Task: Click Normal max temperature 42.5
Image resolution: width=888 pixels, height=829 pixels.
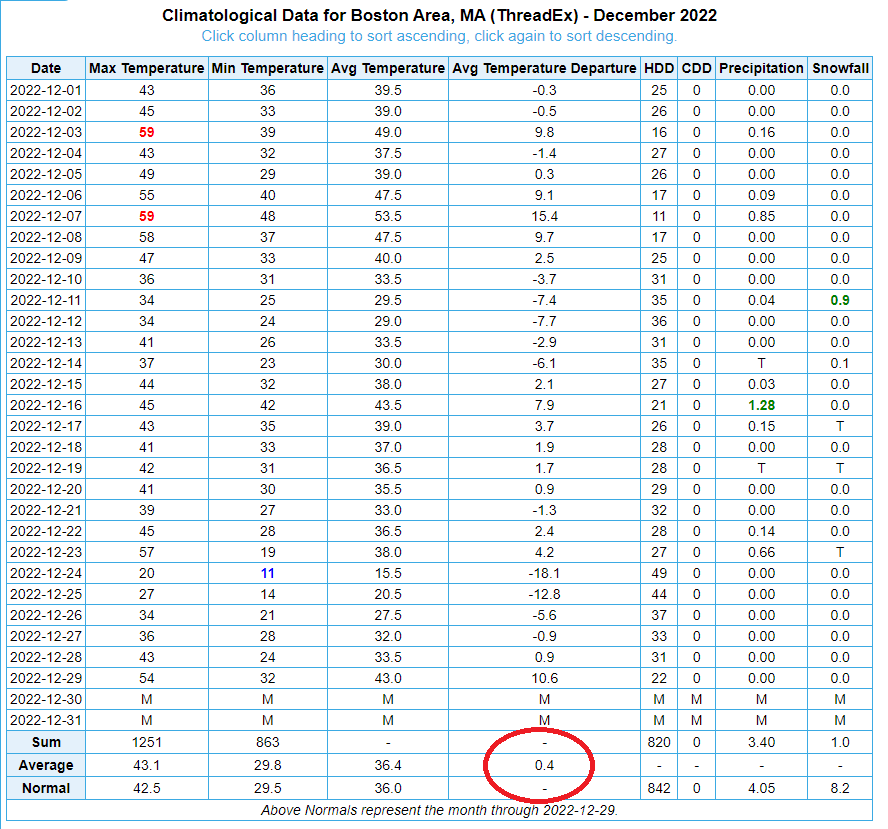Action: pyautogui.click(x=147, y=788)
